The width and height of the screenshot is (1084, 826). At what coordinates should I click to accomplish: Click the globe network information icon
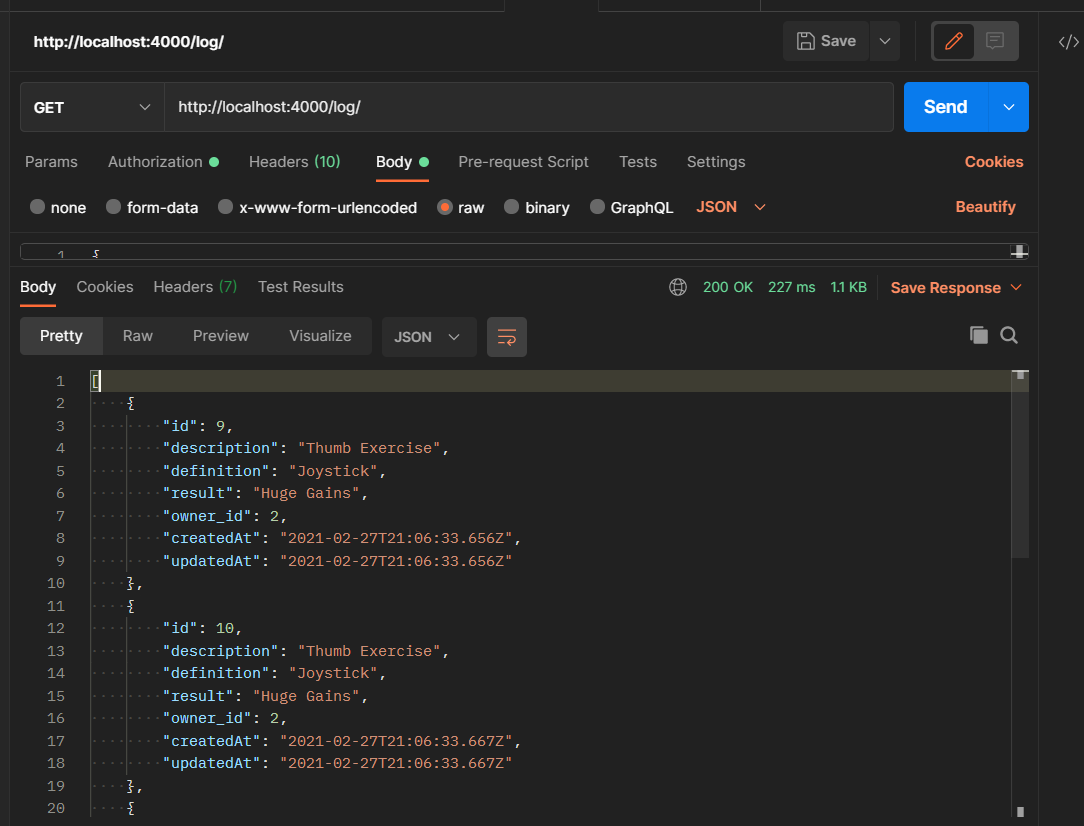[x=678, y=287]
